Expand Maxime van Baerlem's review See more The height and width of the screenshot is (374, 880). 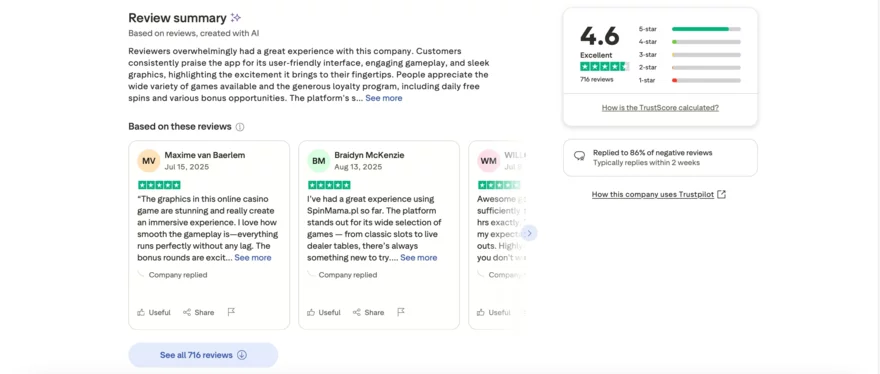253,258
